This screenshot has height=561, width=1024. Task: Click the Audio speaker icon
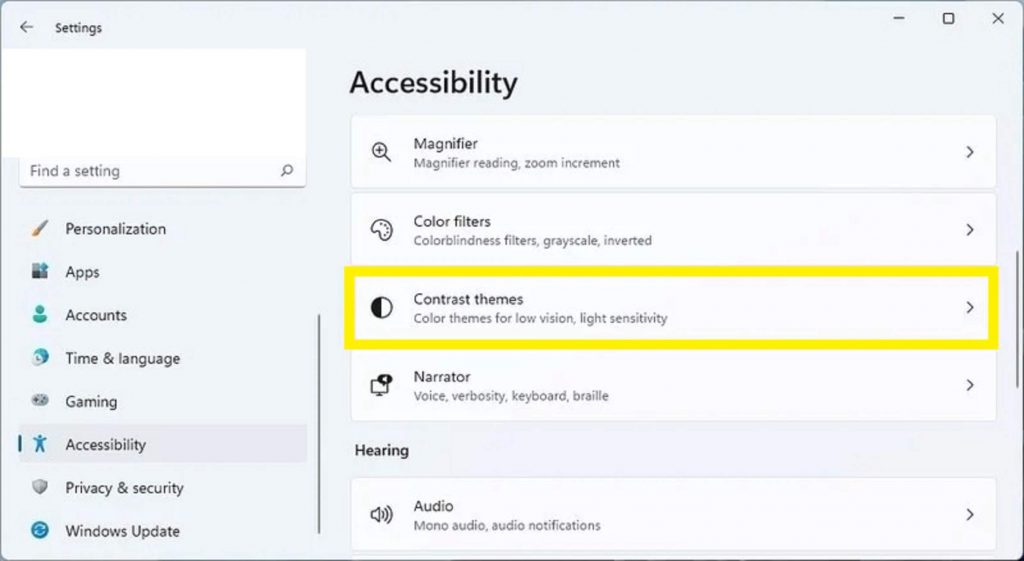pyautogui.click(x=381, y=515)
